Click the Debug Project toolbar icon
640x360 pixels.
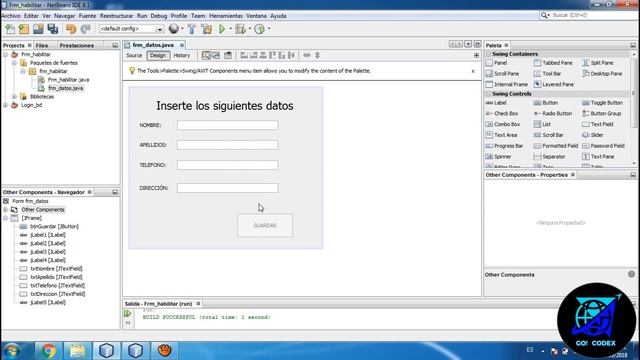pos(240,29)
